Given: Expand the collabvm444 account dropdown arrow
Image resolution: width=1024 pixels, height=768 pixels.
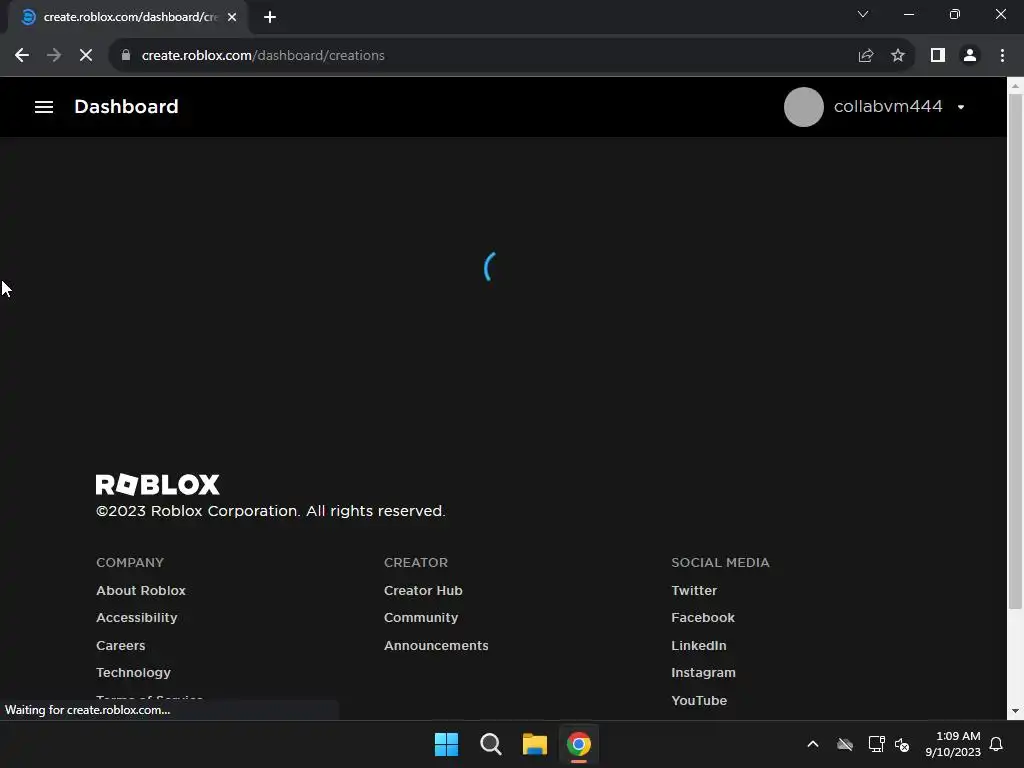Looking at the screenshot, I should click(961, 107).
